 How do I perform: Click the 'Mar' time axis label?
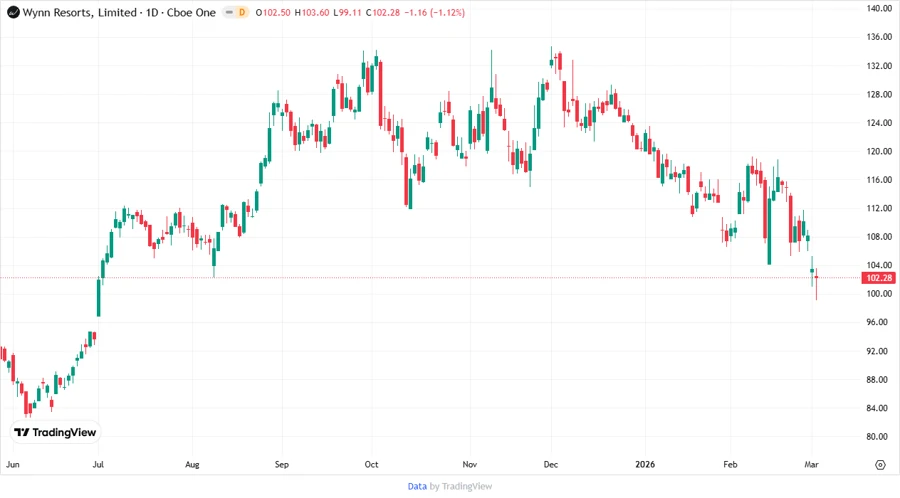pyautogui.click(x=811, y=464)
